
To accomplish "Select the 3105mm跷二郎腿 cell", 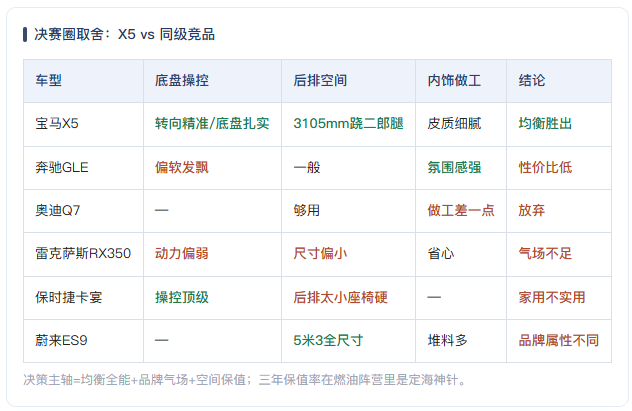I will (348, 124).
